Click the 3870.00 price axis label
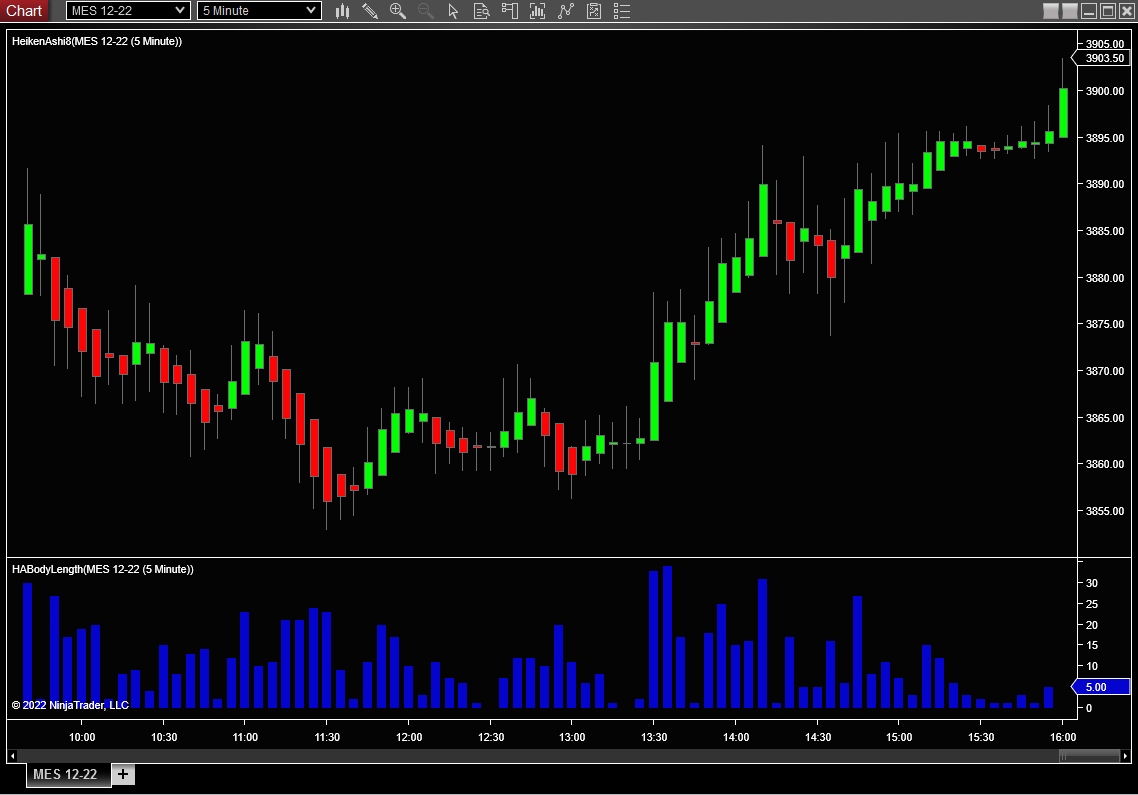The height and width of the screenshot is (795, 1138). (1105, 371)
